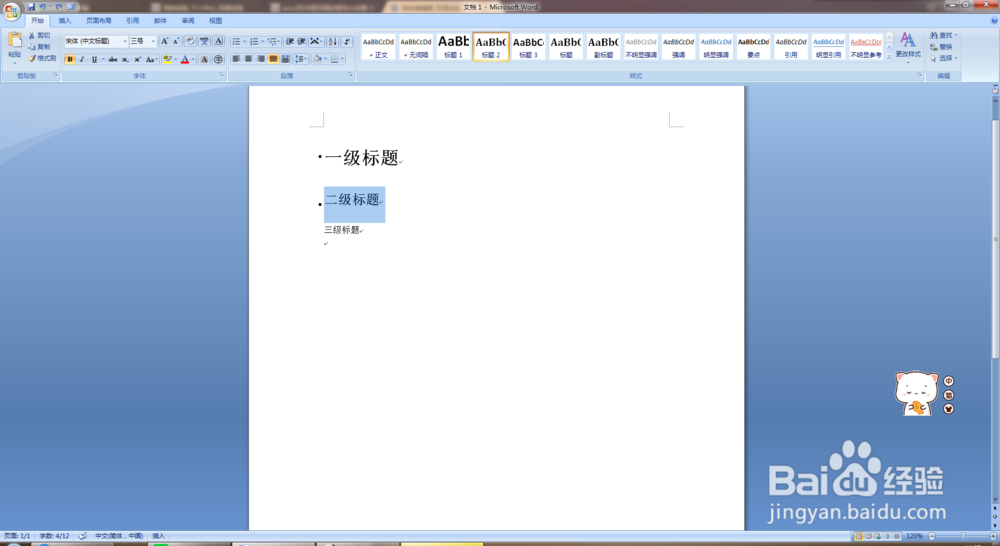1000x546 pixels.
Task: Undo last action in quick access toolbar
Action: (43, 6)
